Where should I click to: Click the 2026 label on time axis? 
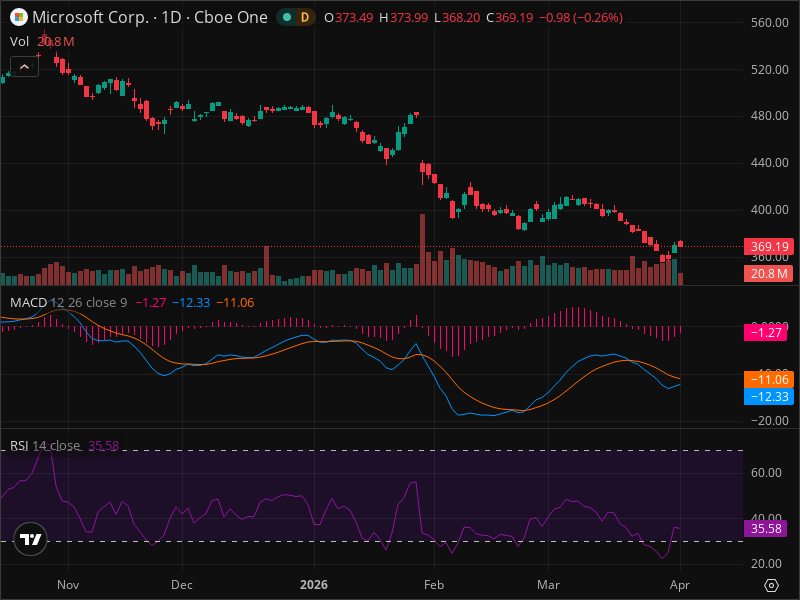pyautogui.click(x=314, y=585)
